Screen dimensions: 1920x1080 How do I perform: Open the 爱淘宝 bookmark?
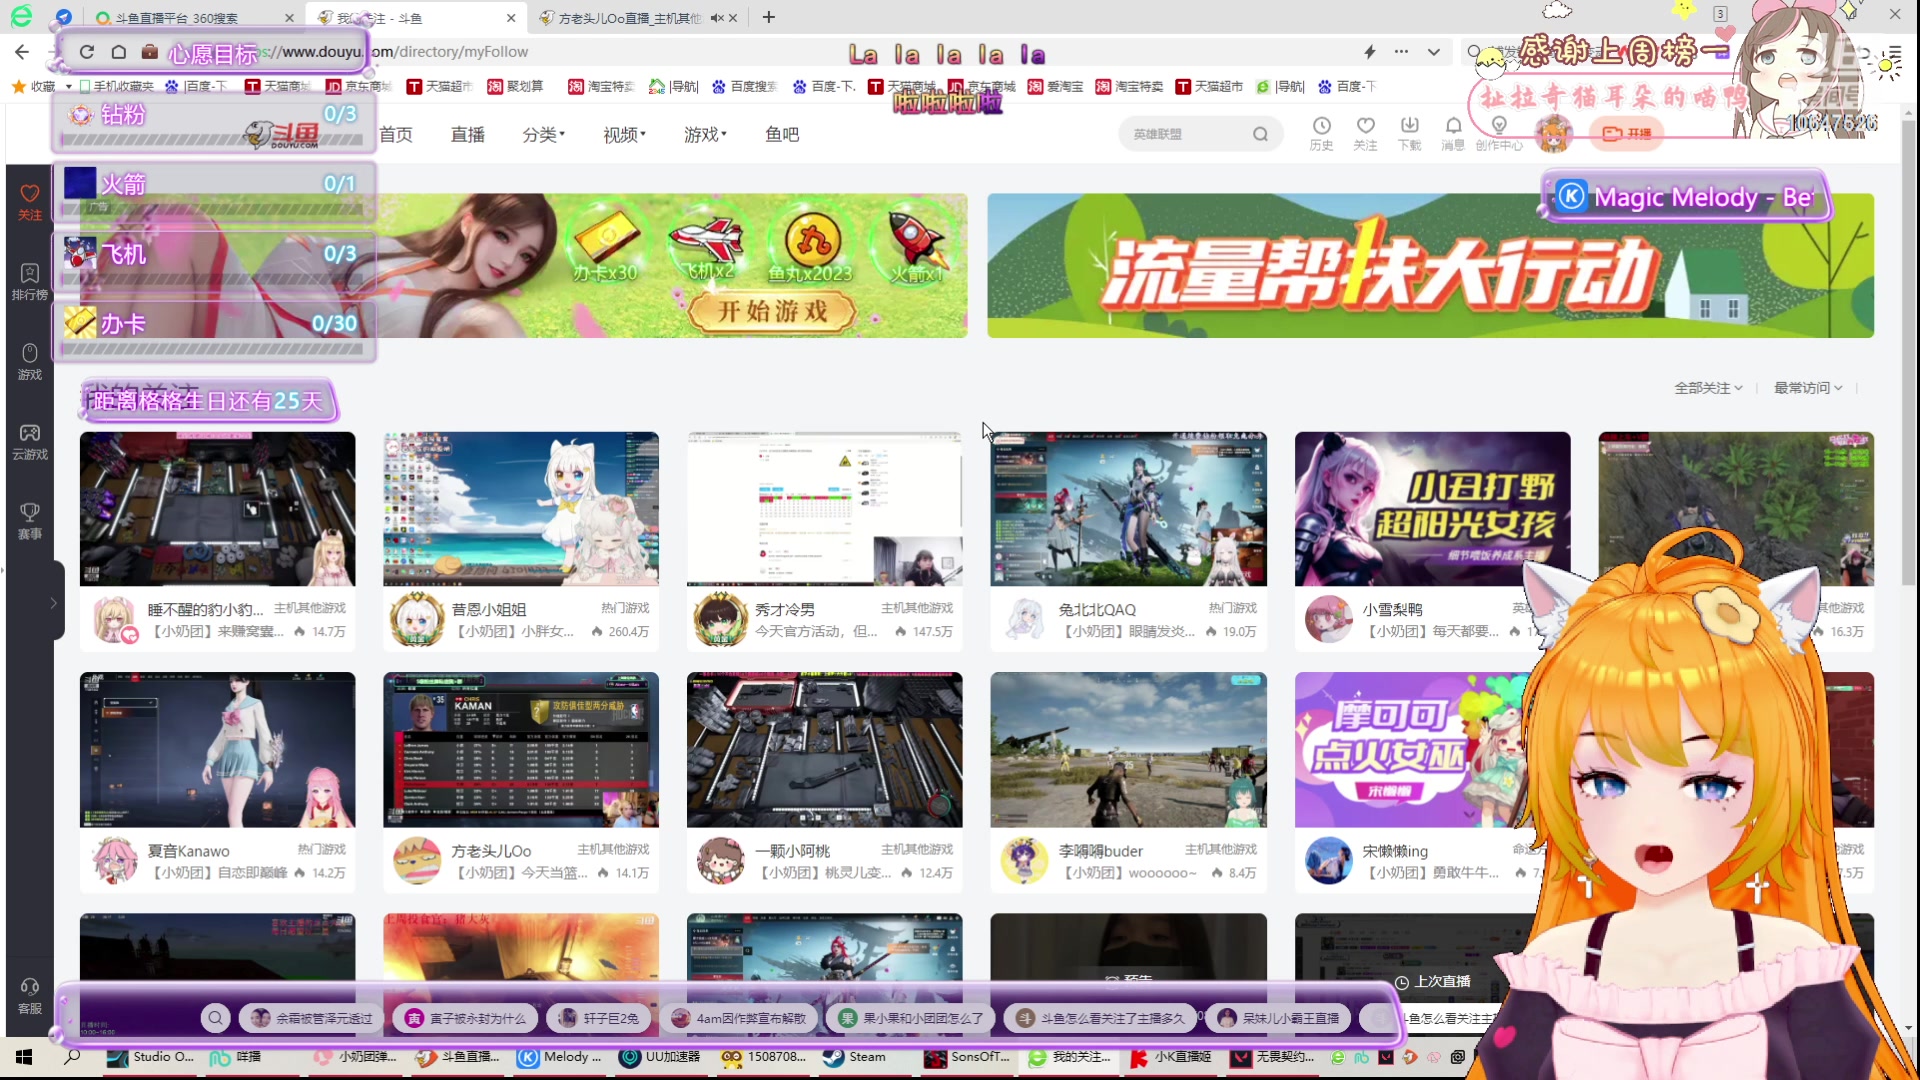(1055, 87)
